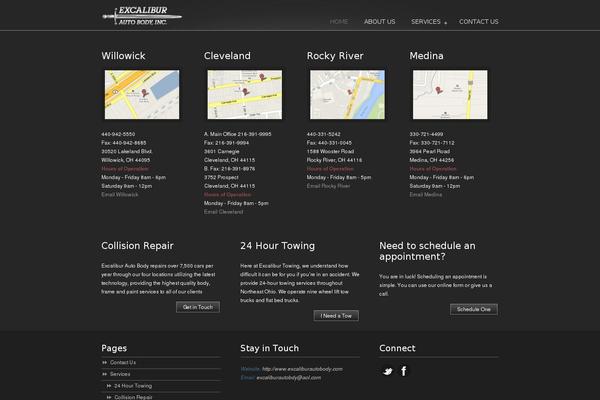Open the Email Medina link
This screenshot has height=400, width=600.
426,194
